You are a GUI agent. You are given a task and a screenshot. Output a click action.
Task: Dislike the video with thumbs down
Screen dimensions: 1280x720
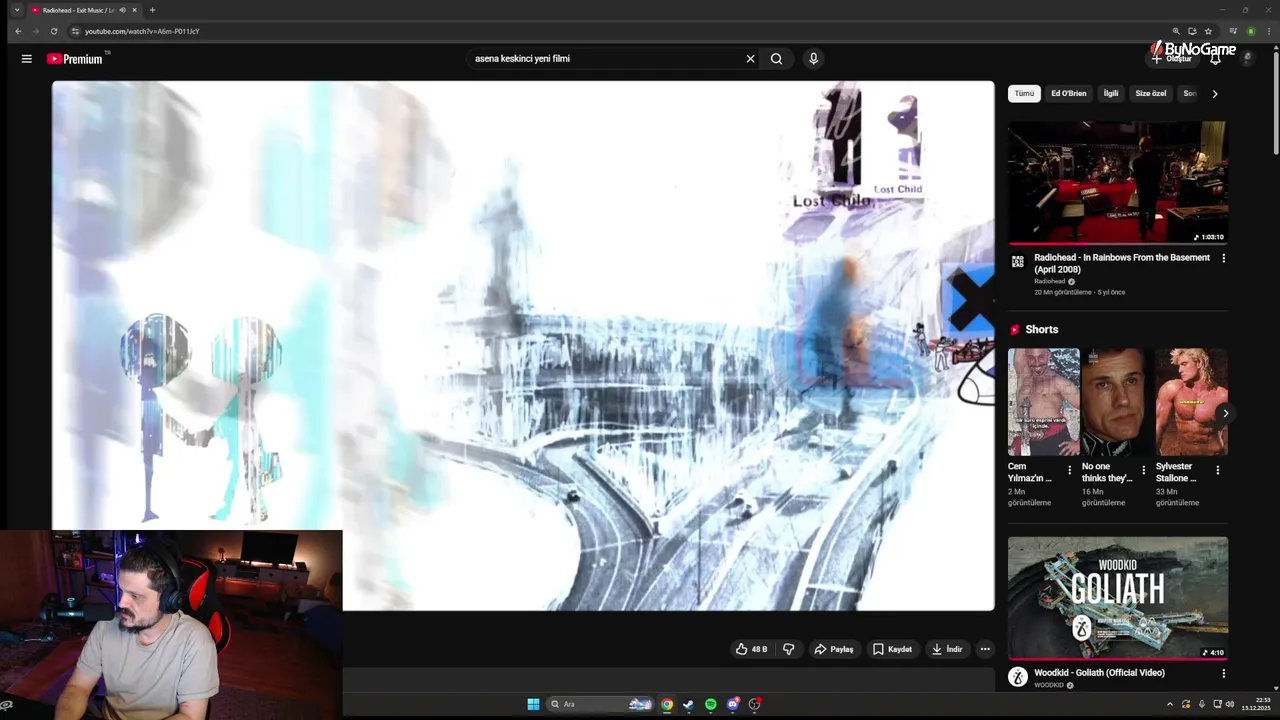click(x=788, y=649)
